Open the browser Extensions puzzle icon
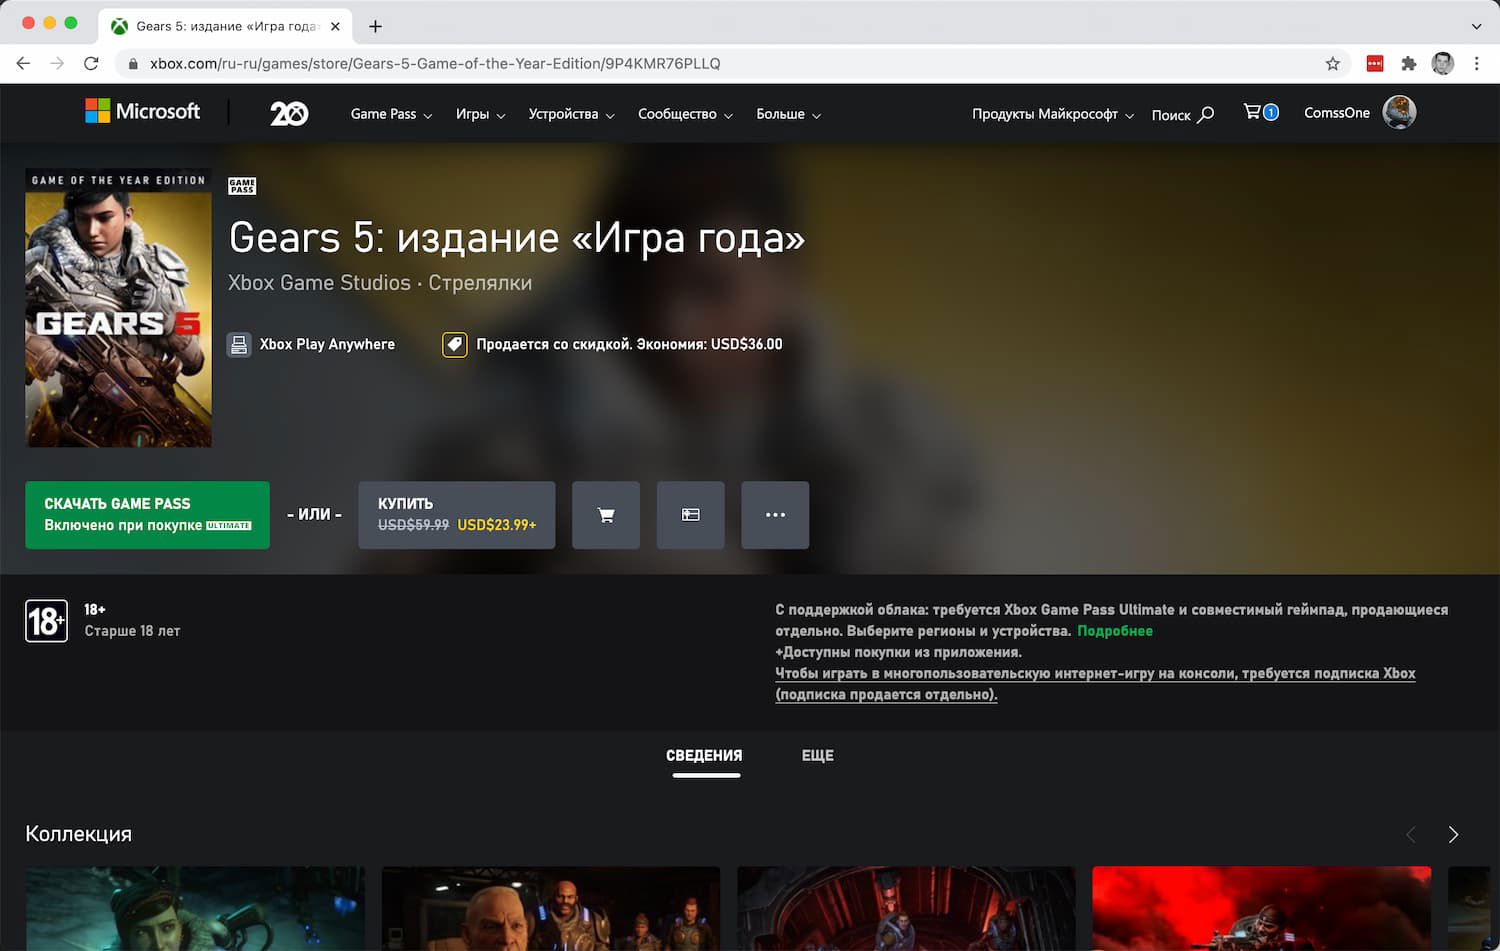 point(1409,64)
